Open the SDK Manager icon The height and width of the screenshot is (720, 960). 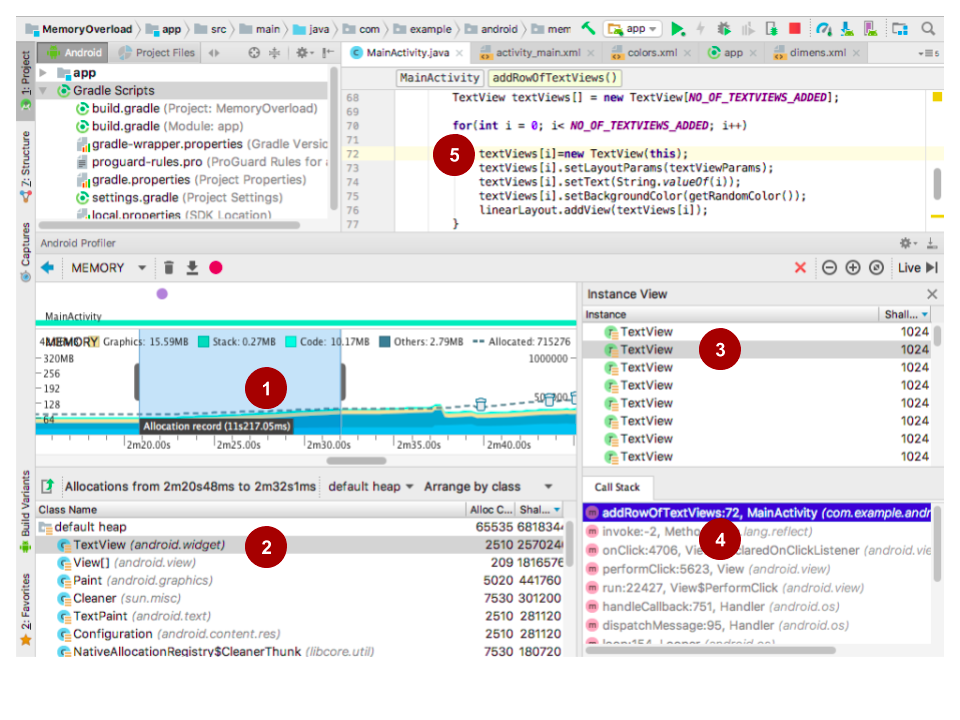pos(847,29)
